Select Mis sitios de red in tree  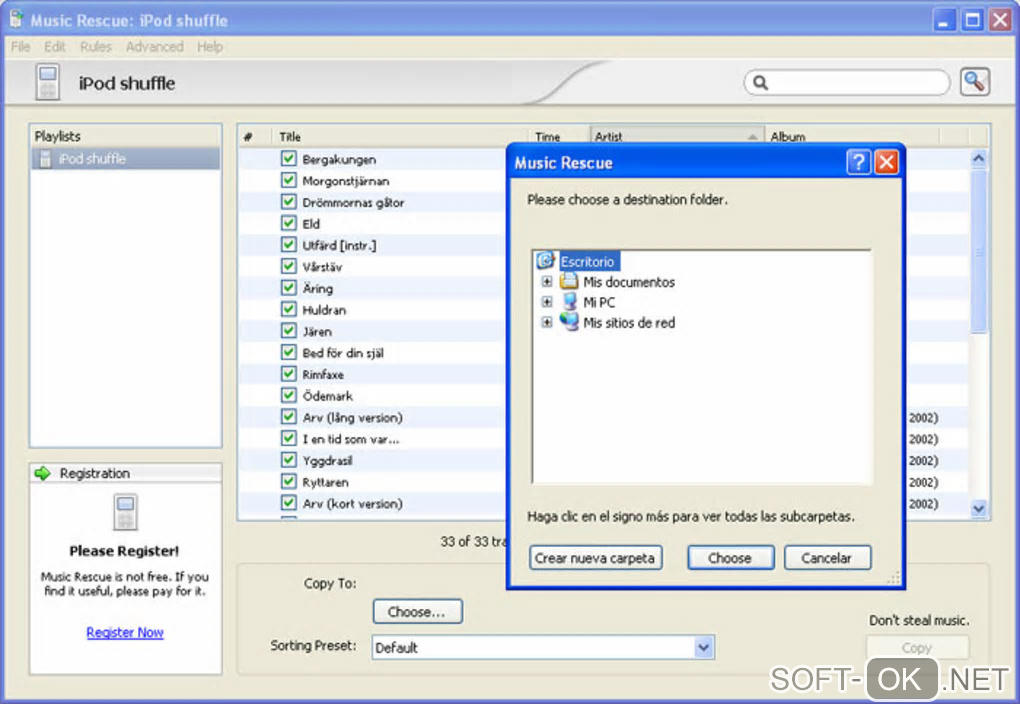pos(629,322)
